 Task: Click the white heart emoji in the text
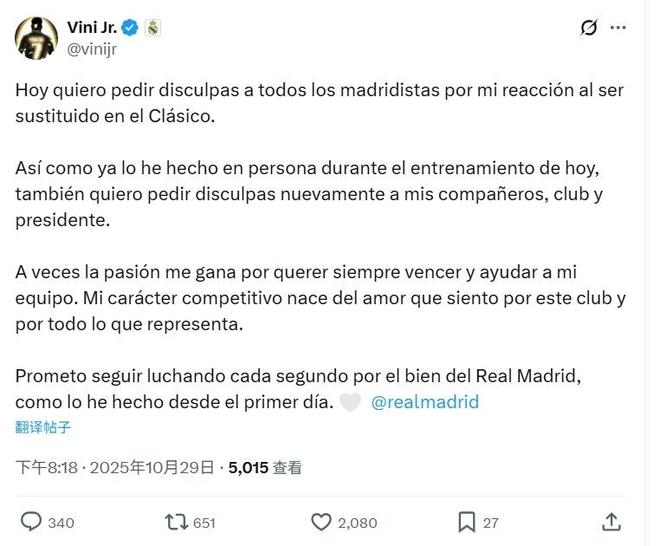[350, 402]
